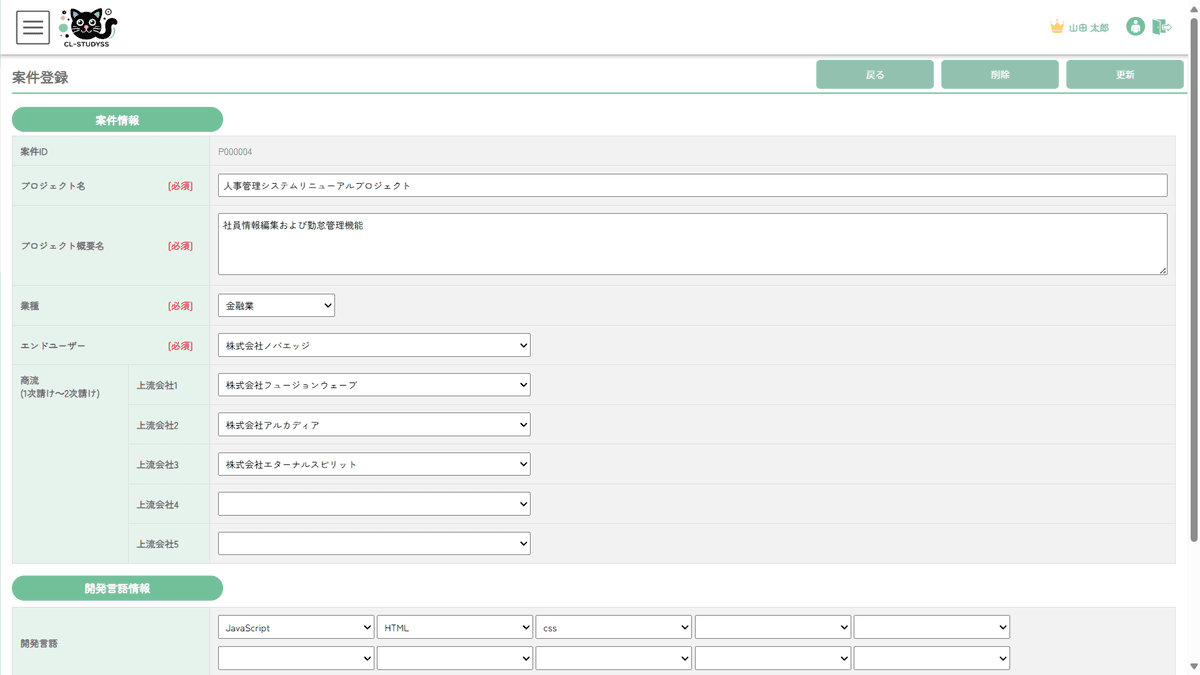This screenshot has height=675, width=1200.
Task: Open the hamburger navigation menu
Action: click(x=33, y=28)
